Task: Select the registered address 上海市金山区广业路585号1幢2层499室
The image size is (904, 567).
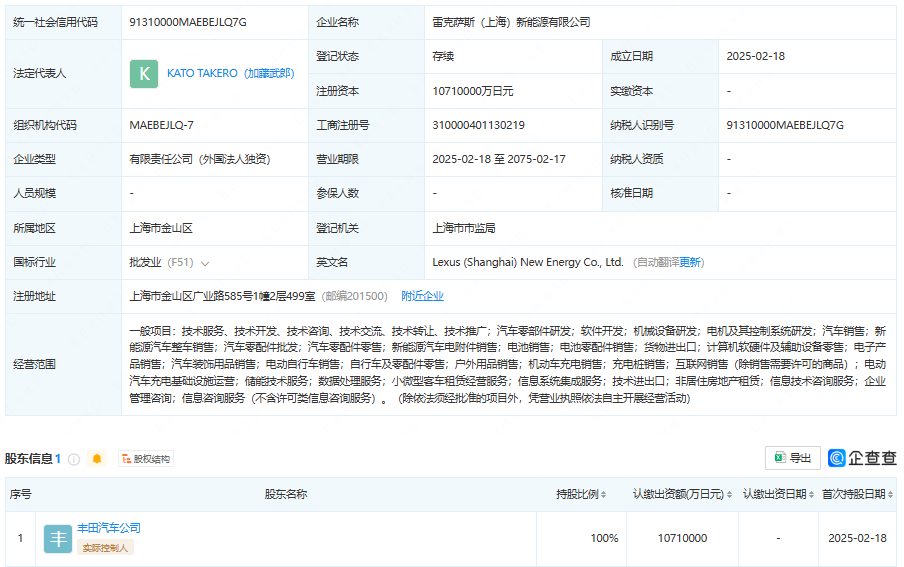Action: [222, 296]
